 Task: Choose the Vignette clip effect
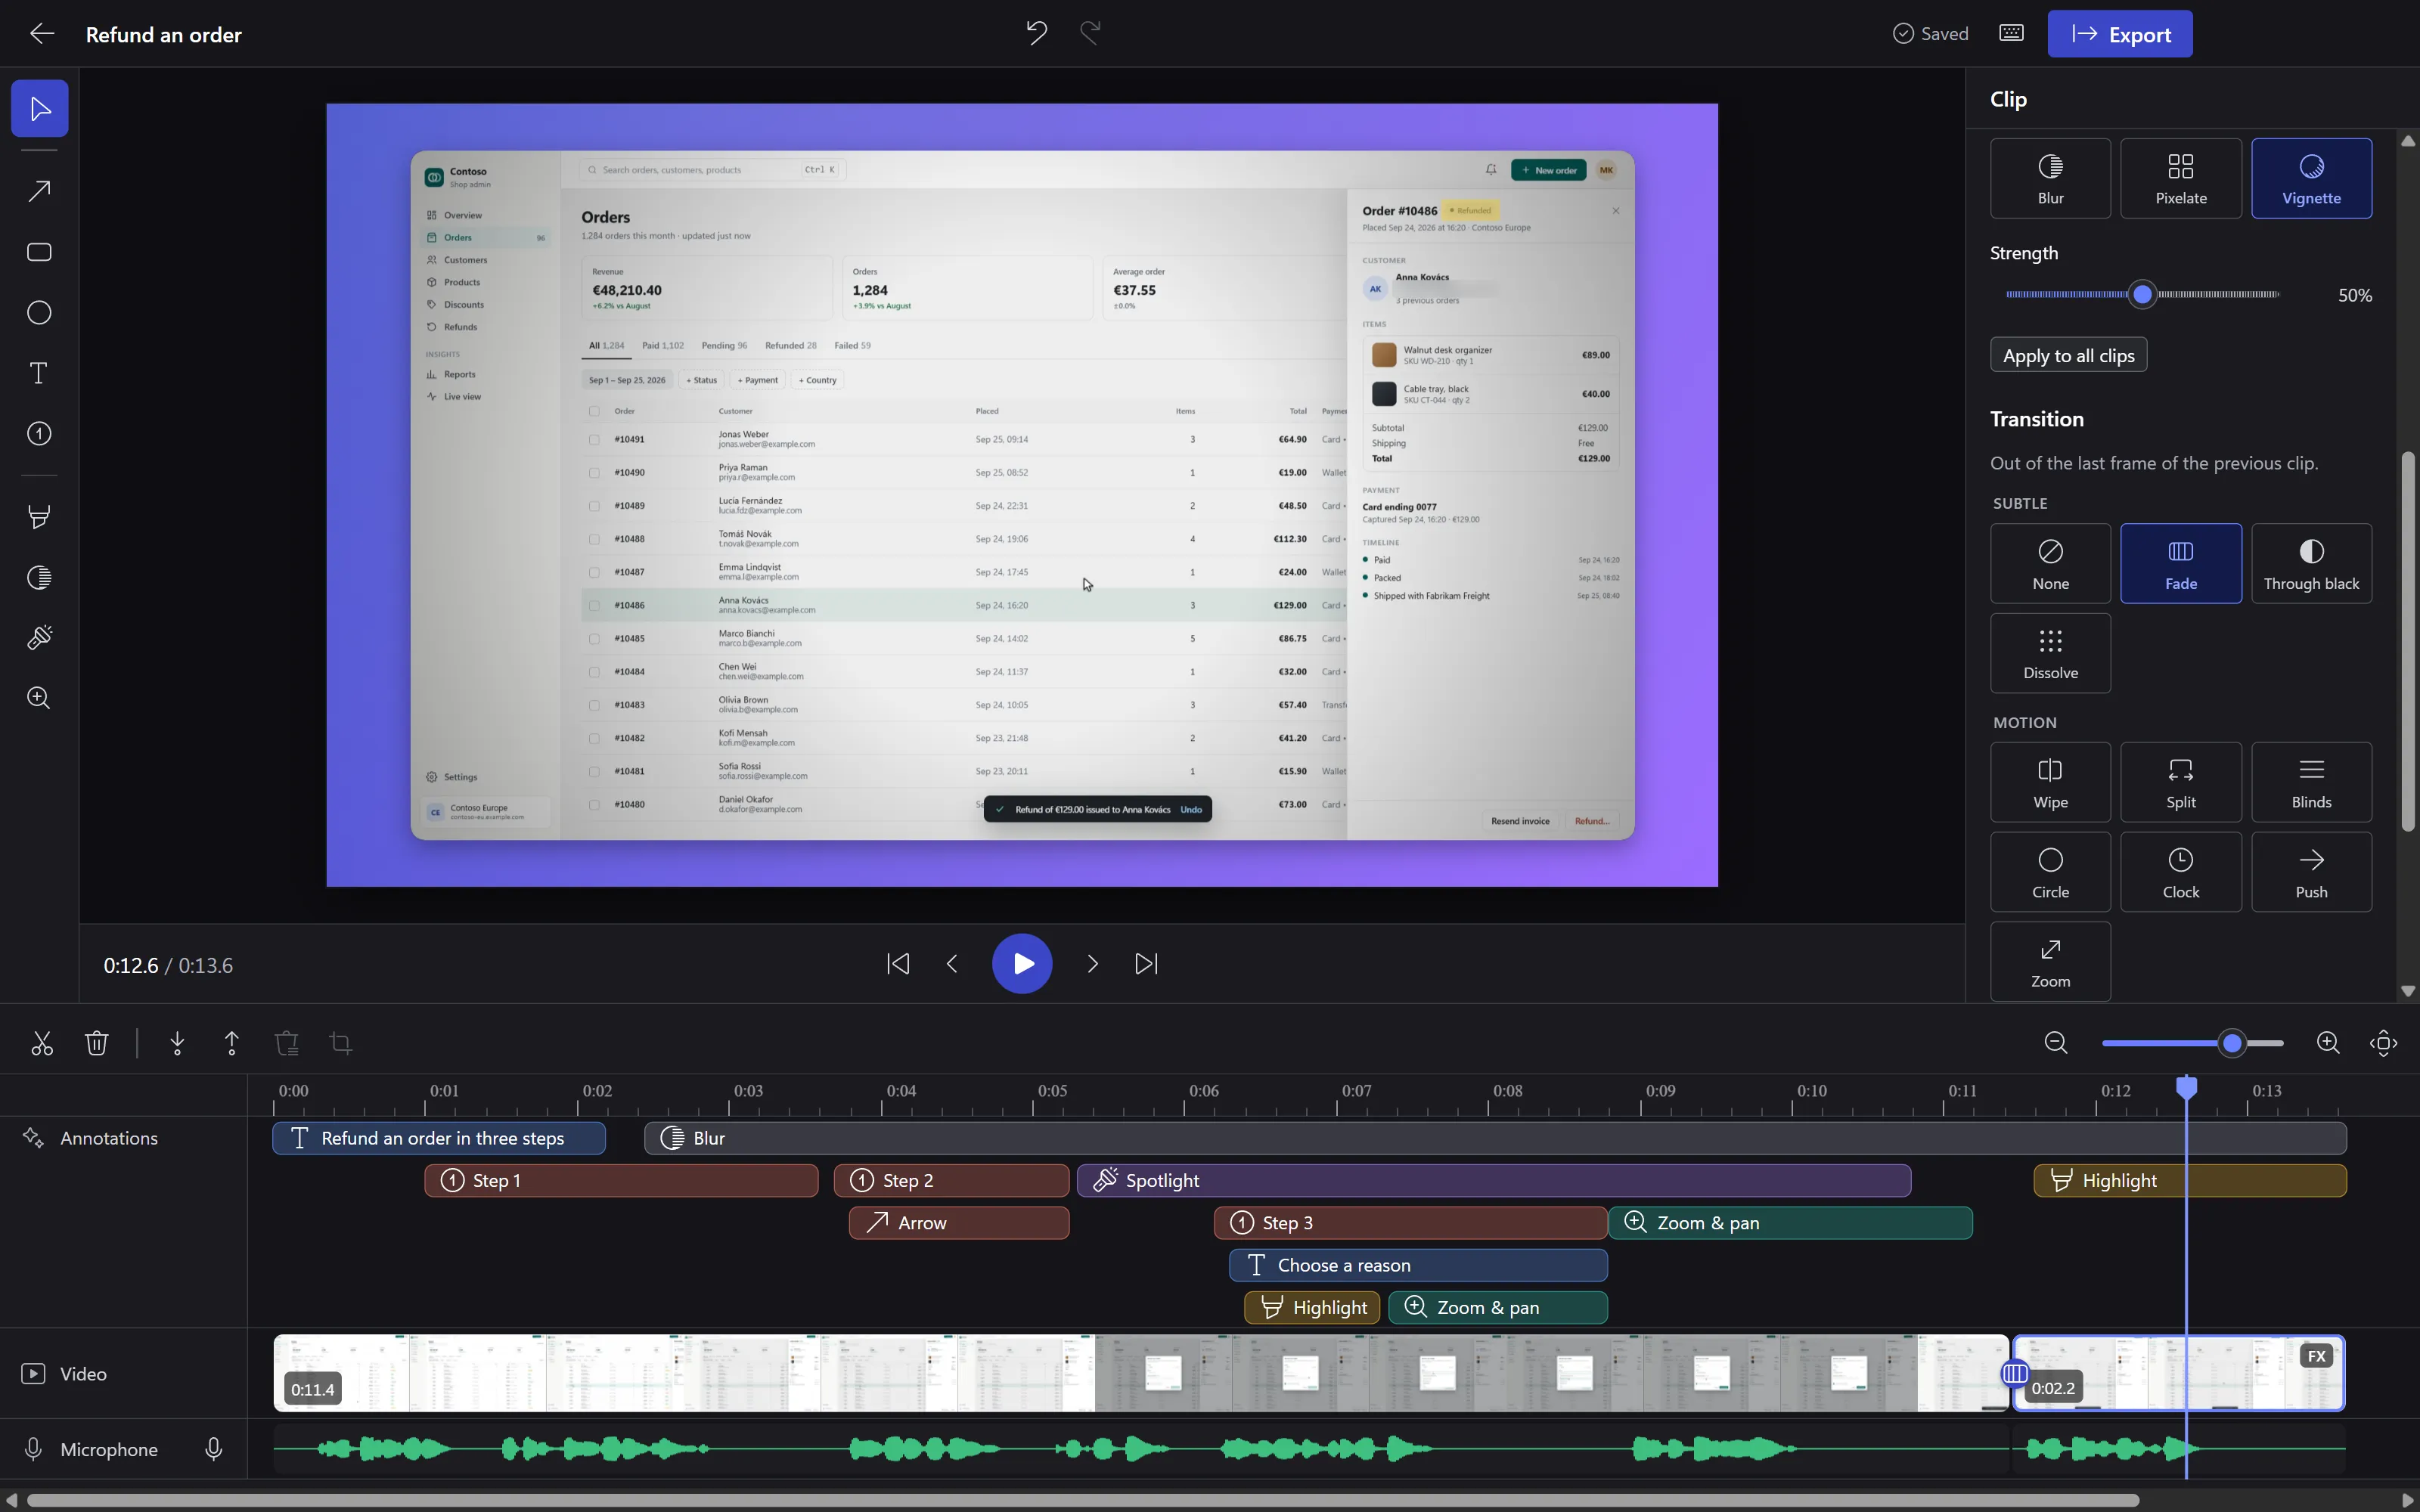tap(2311, 178)
